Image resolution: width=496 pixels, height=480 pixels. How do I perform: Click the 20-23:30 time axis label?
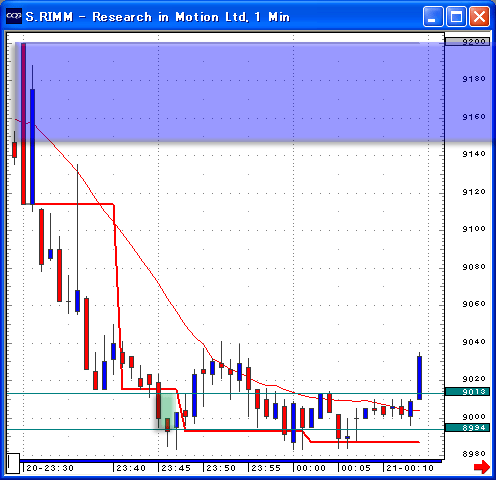point(50,468)
